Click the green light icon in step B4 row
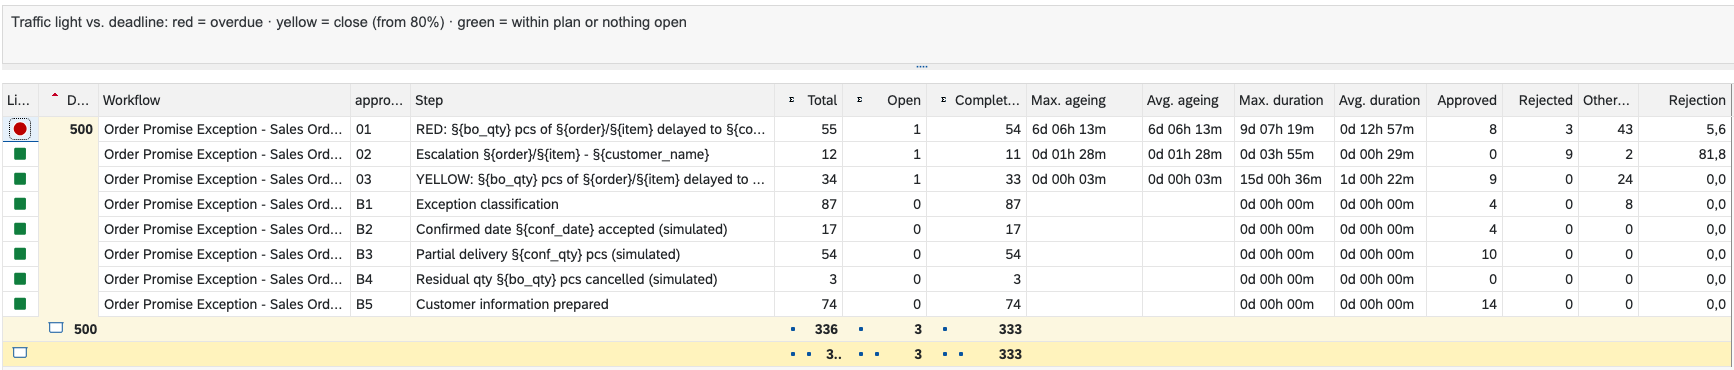Viewport: 1734px width, 370px height. (x=20, y=279)
